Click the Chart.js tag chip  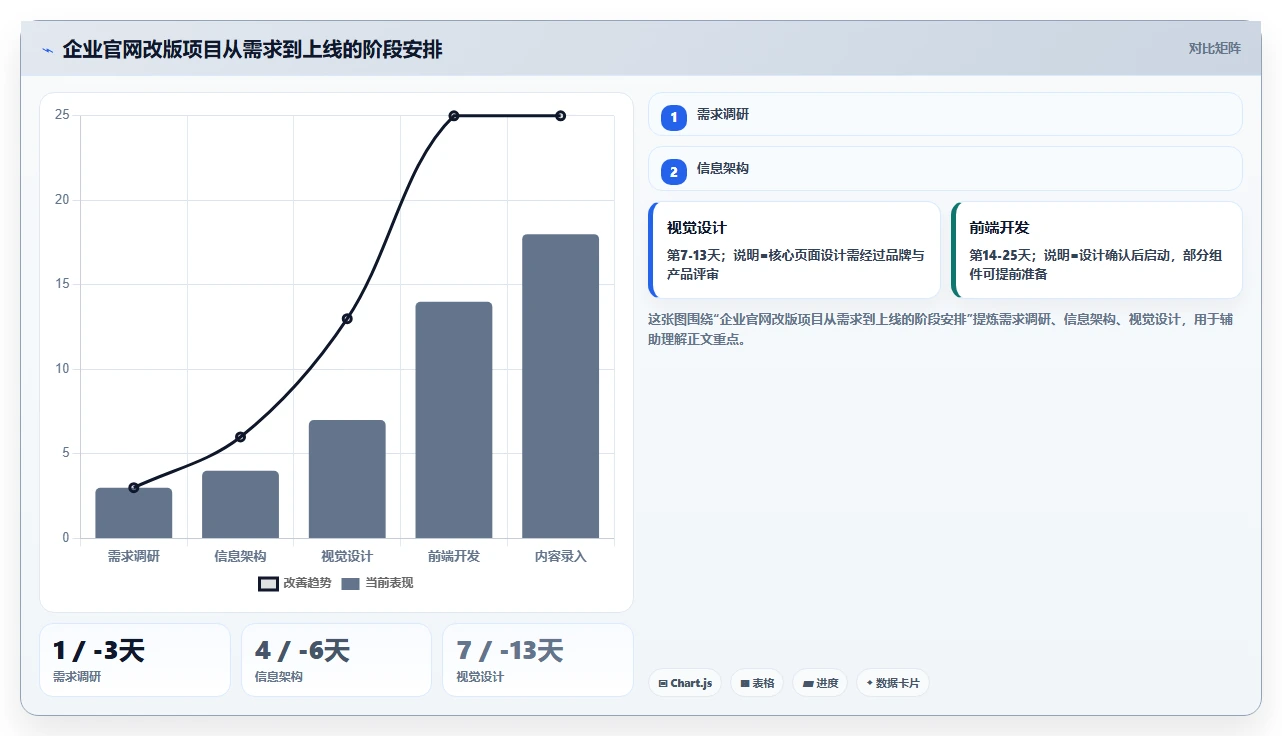tap(685, 683)
